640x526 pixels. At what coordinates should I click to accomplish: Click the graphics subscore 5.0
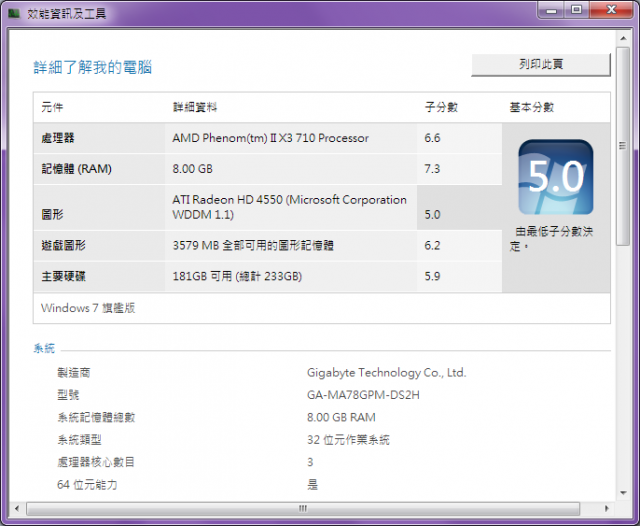pyautogui.click(x=432, y=215)
